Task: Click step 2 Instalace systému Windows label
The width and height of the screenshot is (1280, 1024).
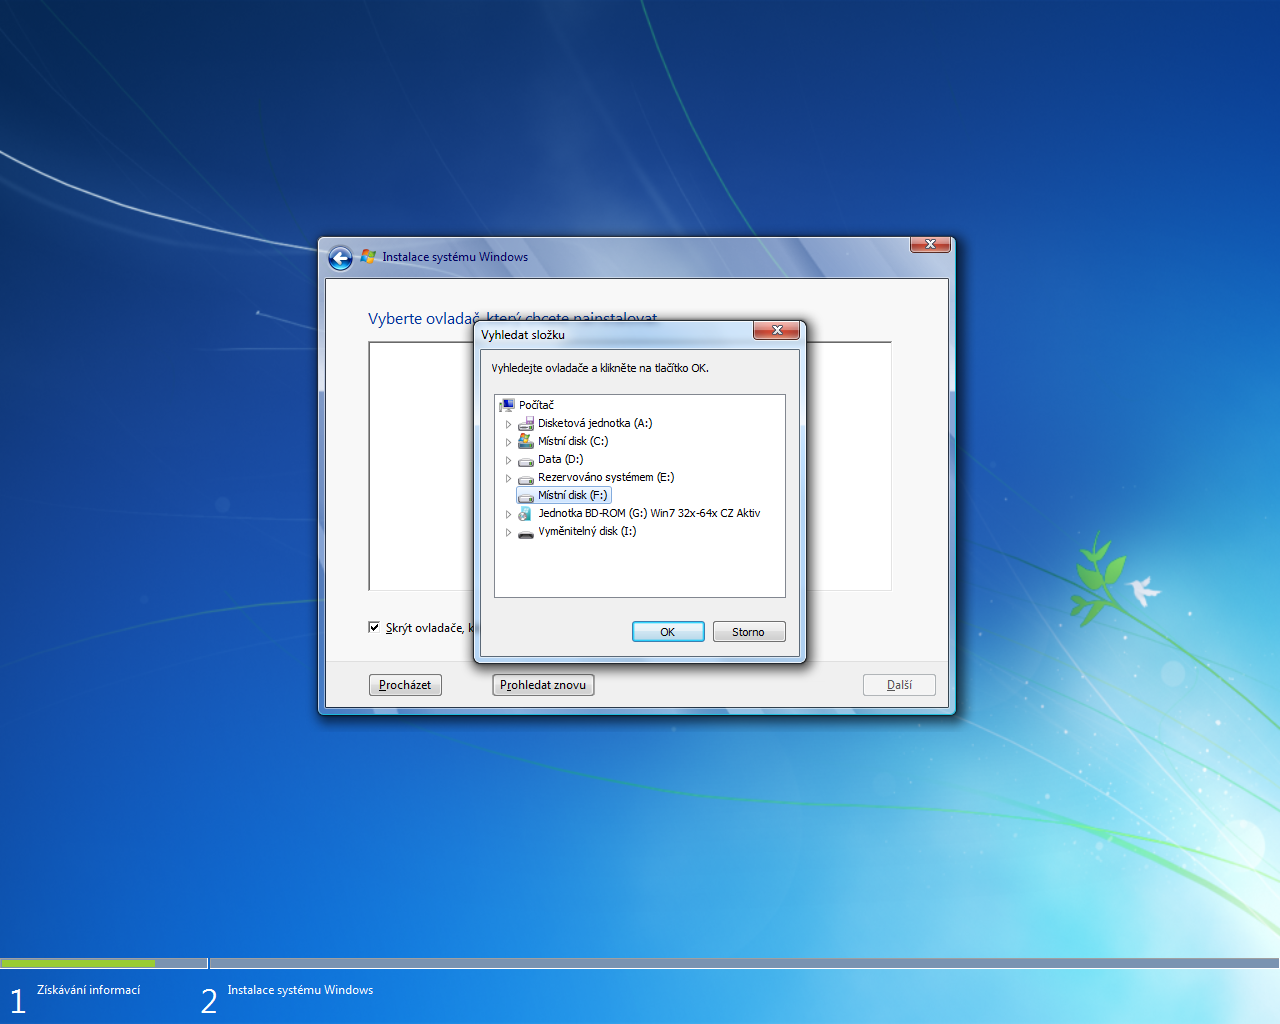Action: pos(300,990)
